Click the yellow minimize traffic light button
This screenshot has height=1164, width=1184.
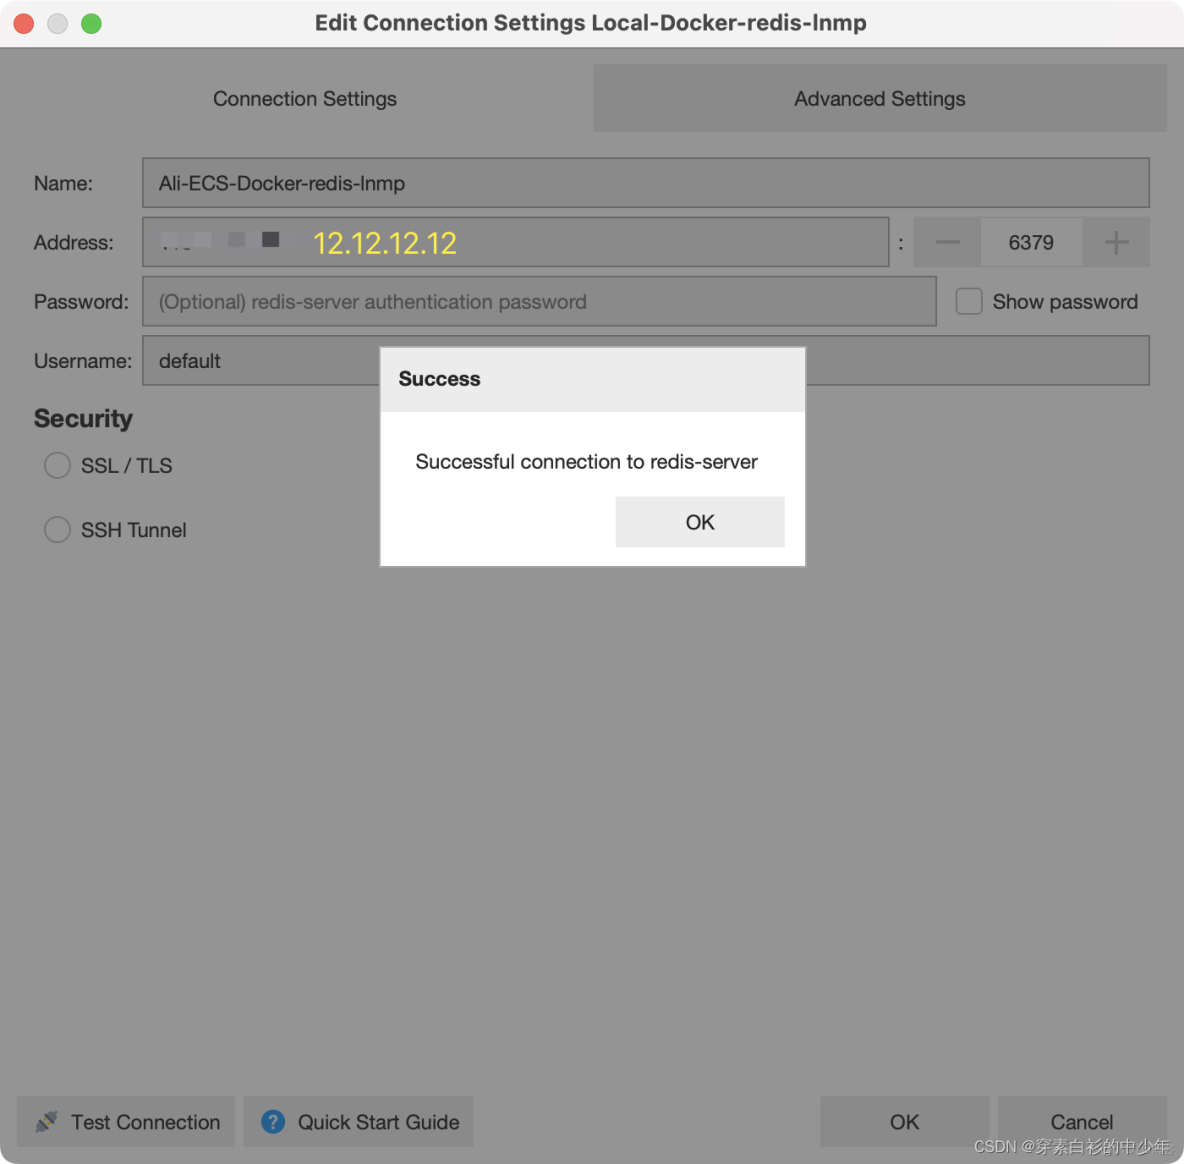coord(57,23)
